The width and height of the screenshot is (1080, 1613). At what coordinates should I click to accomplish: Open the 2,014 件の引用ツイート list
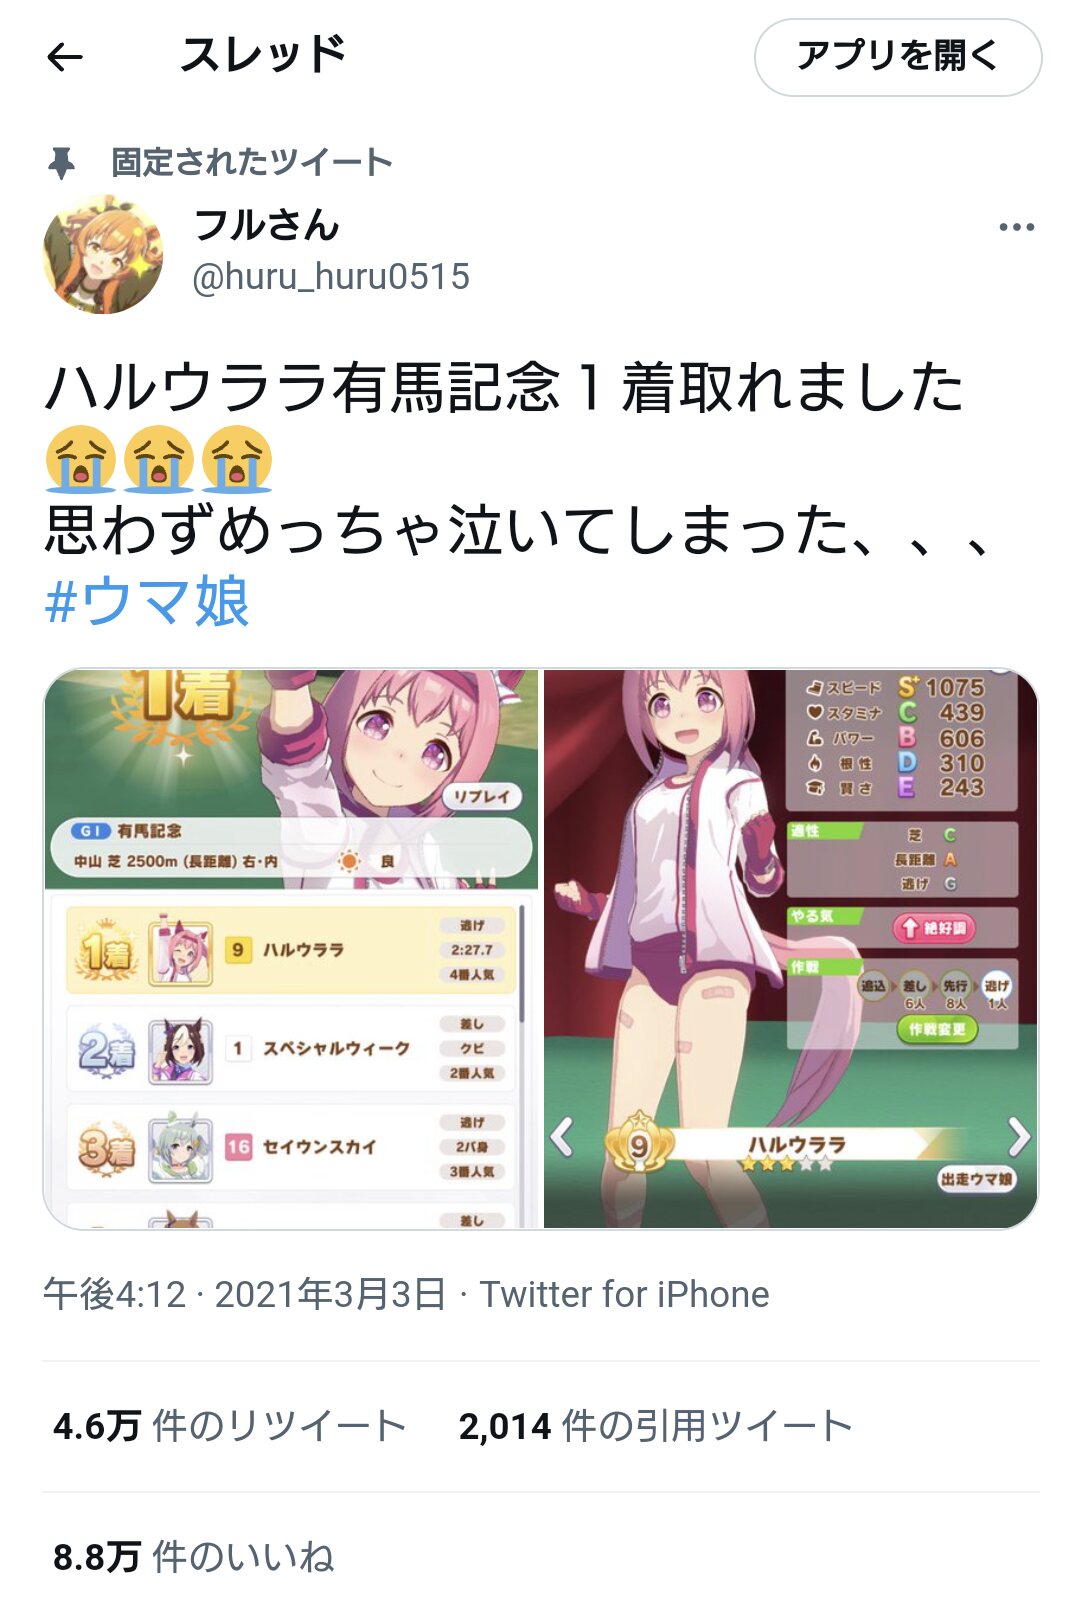pyautogui.click(x=655, y=1426)
